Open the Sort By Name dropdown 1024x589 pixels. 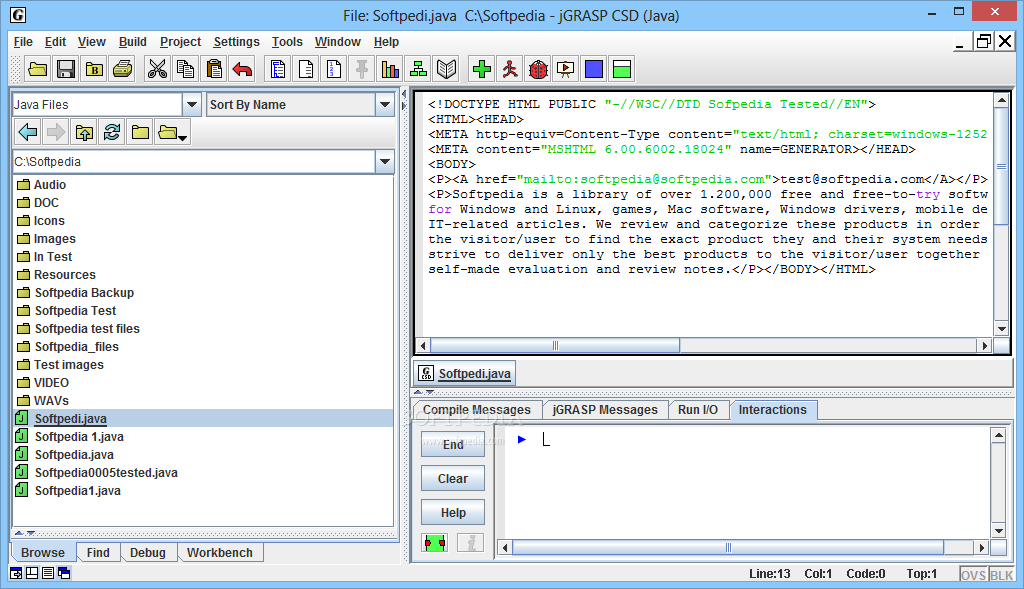[x=385, y=104]
